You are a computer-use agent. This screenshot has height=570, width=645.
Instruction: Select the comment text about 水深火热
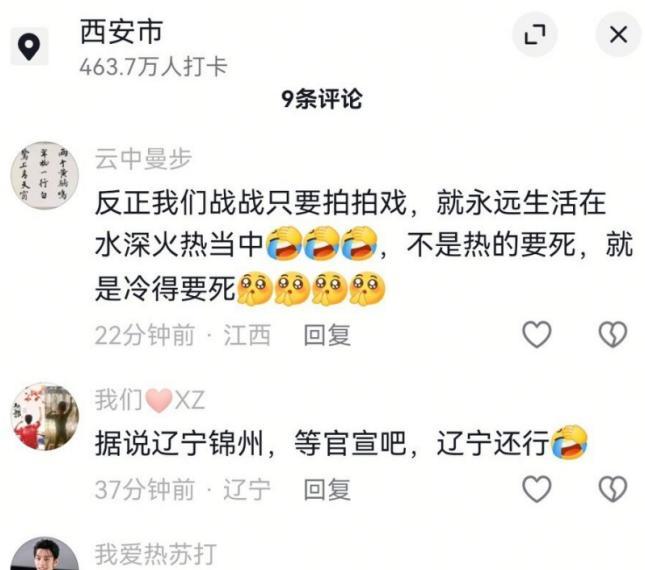(364, 246)
